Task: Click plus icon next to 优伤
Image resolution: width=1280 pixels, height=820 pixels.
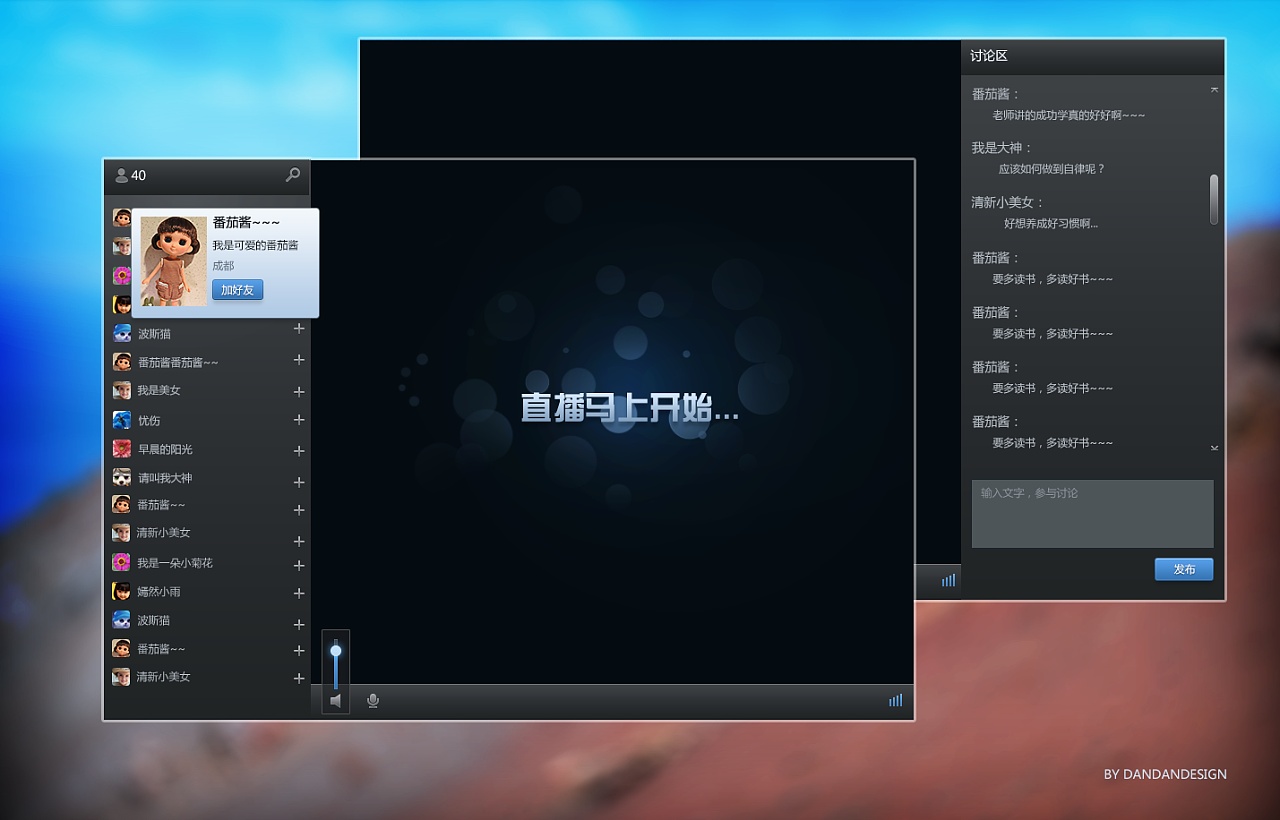Action: (298, 420)
